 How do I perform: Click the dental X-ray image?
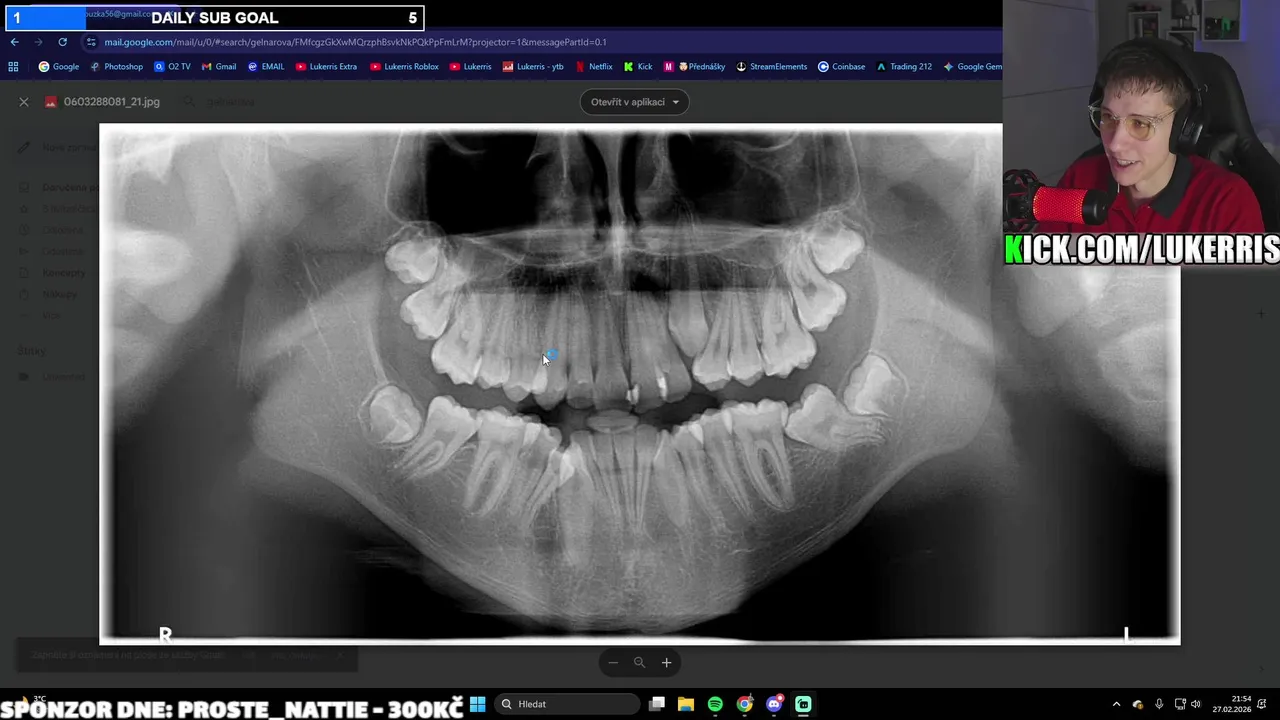pos(640,384)
